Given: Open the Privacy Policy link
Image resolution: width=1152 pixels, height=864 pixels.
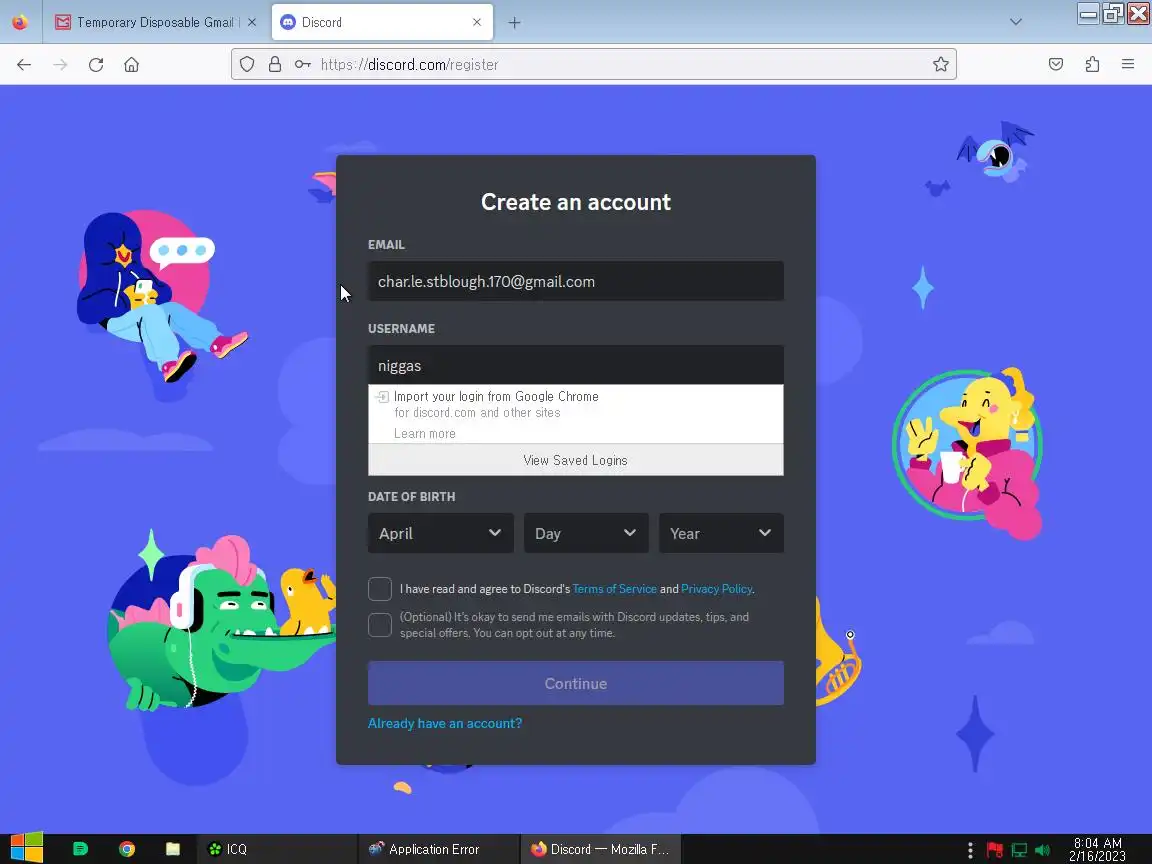Looking at the screenshot, I should [716, 588].
